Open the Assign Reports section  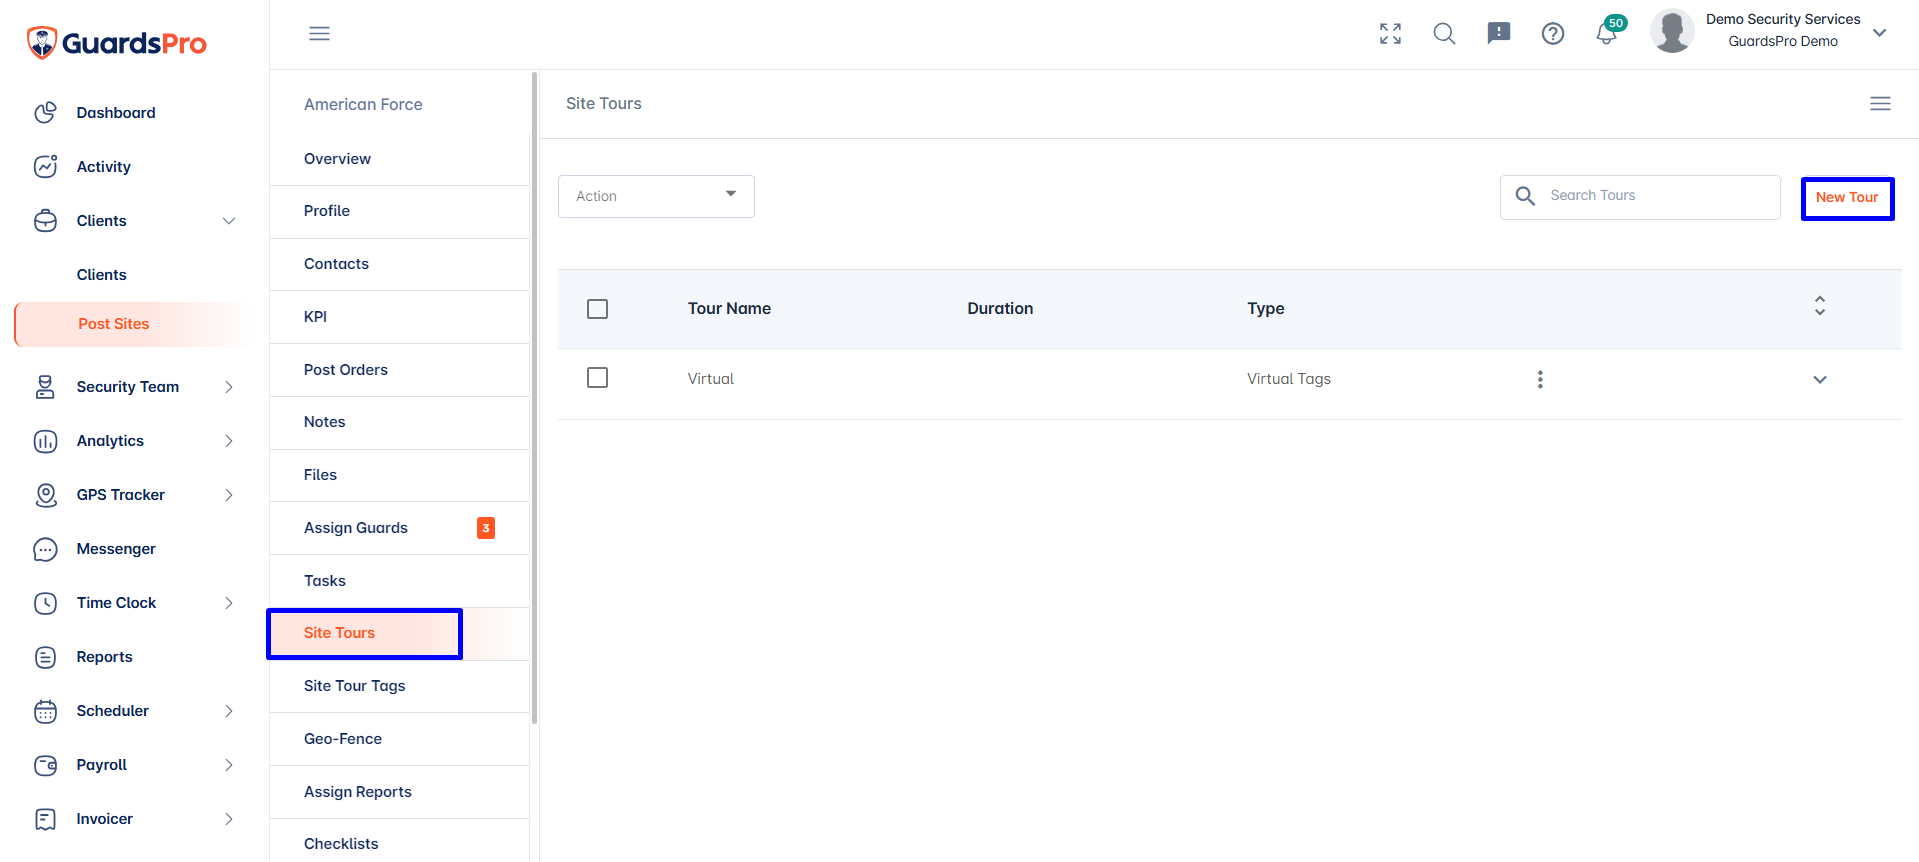tap(399, 792)
